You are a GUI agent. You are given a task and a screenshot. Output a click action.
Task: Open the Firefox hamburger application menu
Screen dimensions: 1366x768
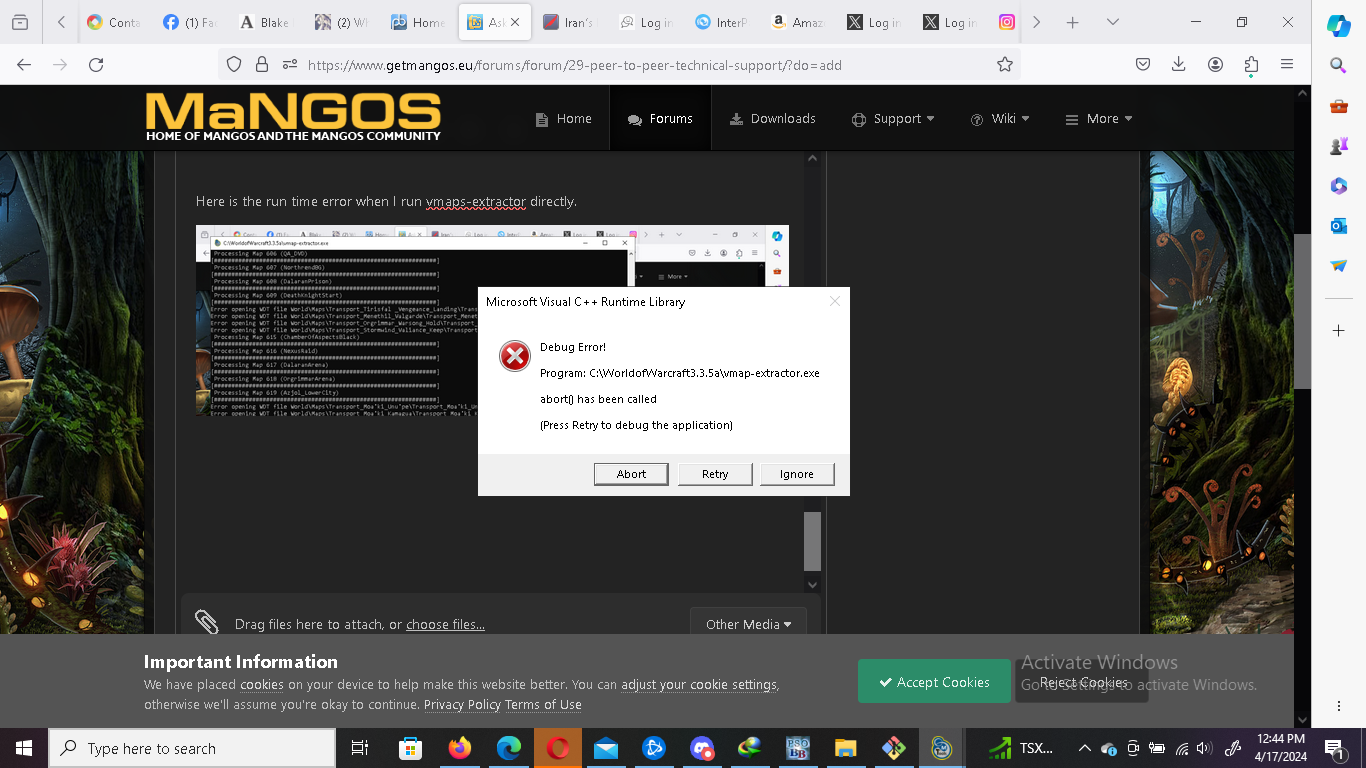coord(1287,64)
